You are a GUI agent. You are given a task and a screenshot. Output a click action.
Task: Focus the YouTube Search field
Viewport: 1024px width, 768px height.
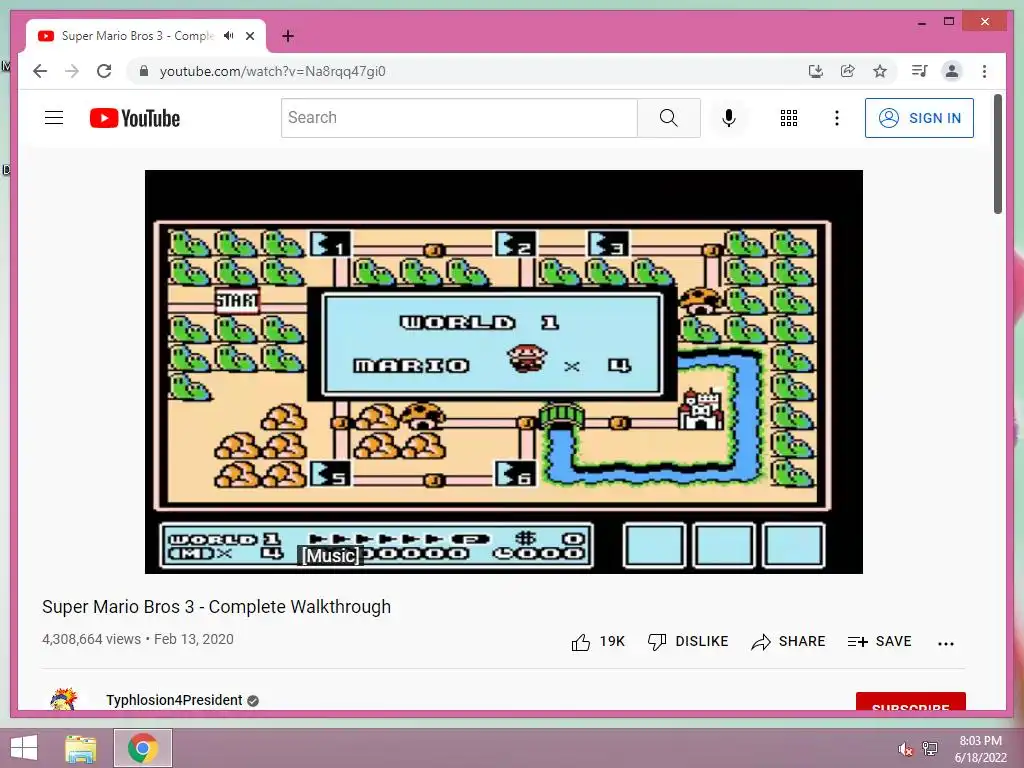(459, 118)
